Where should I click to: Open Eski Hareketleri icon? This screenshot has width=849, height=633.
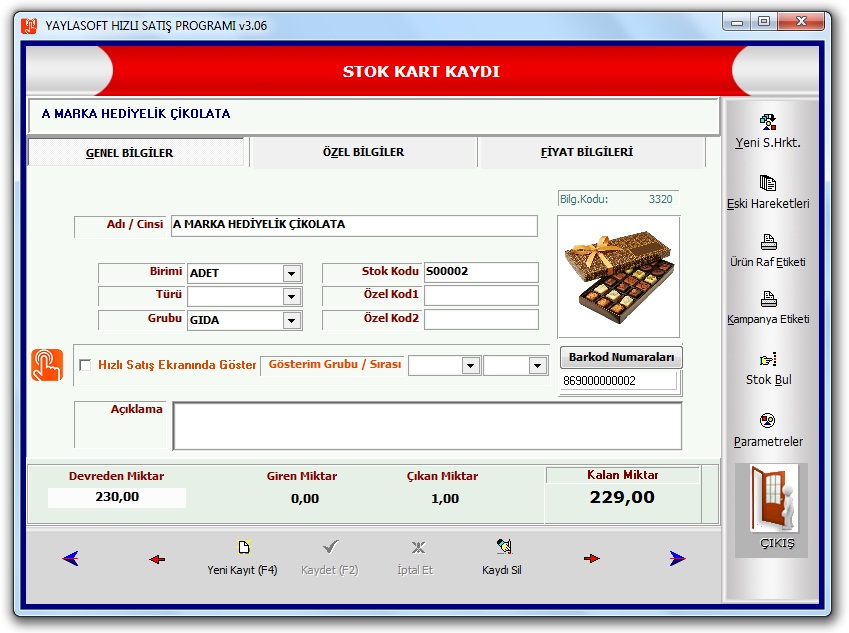(x=767, y=183)
